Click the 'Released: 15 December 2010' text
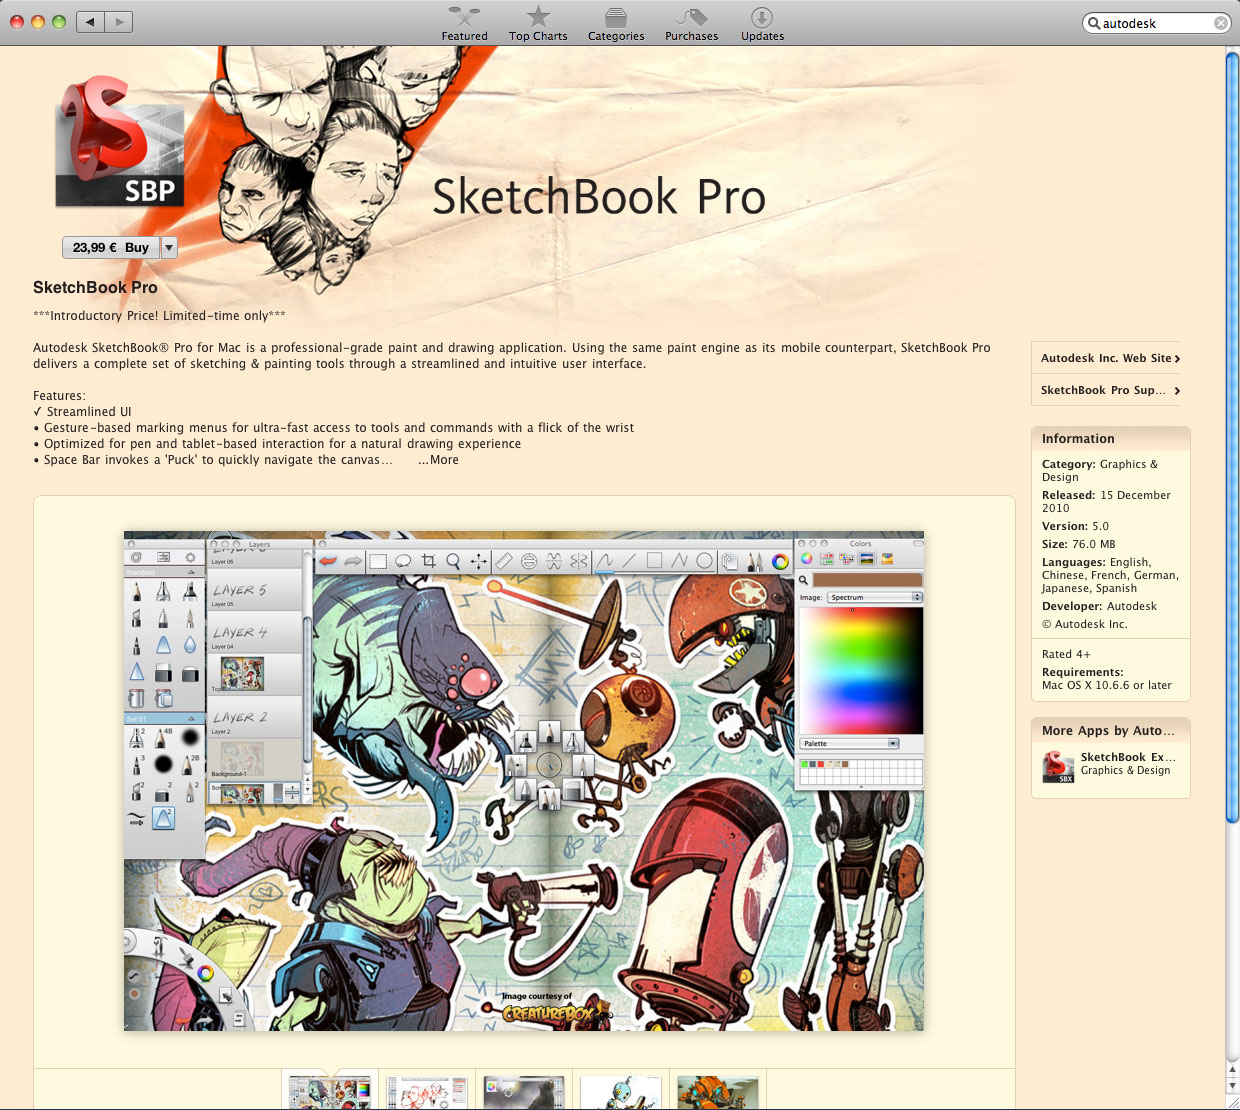Screen dimensions: 1240x1110 pyautogui.click(x=1106, y=501)
